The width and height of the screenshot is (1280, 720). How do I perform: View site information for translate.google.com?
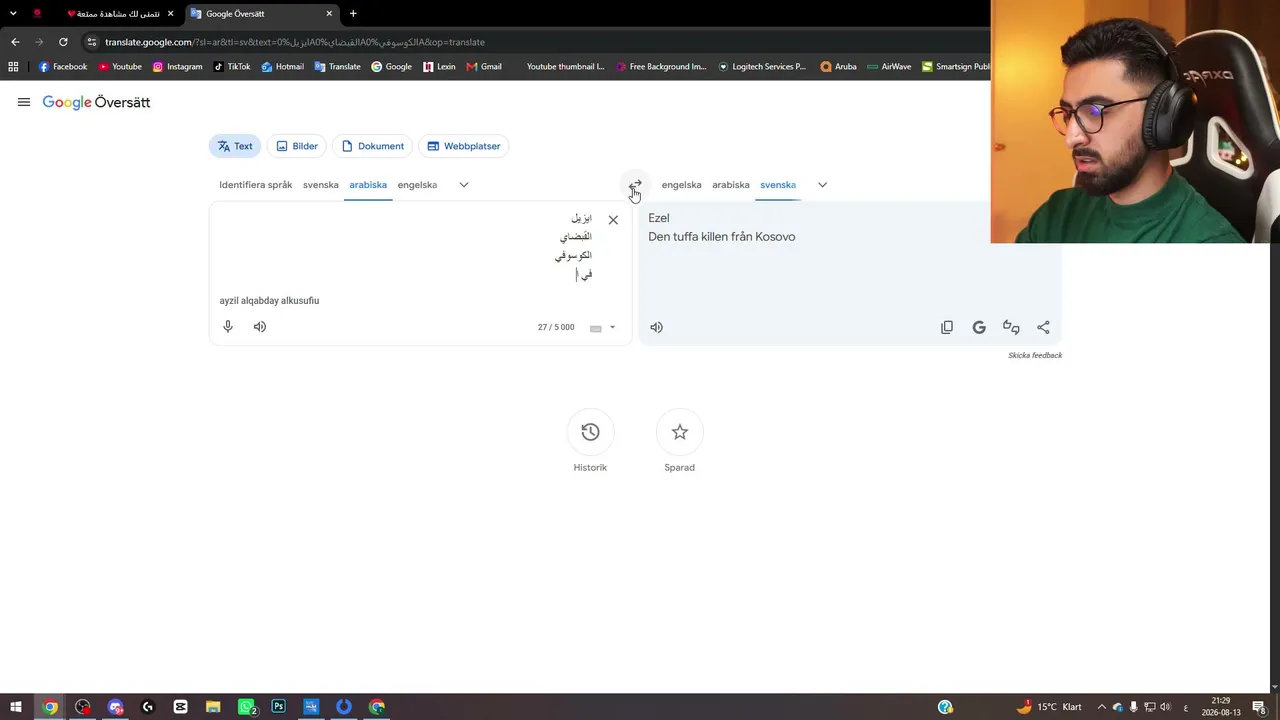click(92, 42)
